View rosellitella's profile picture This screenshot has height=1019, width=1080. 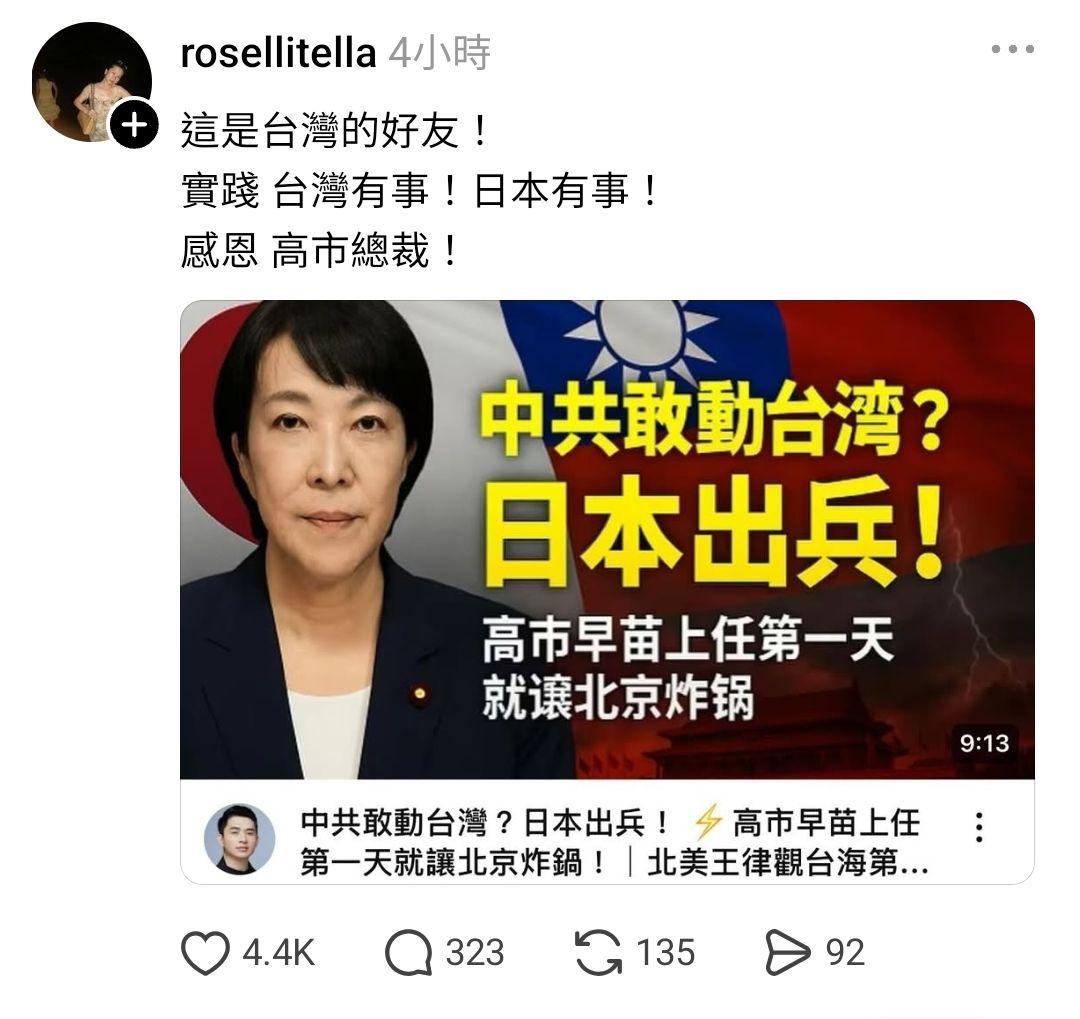pos(92,82)
